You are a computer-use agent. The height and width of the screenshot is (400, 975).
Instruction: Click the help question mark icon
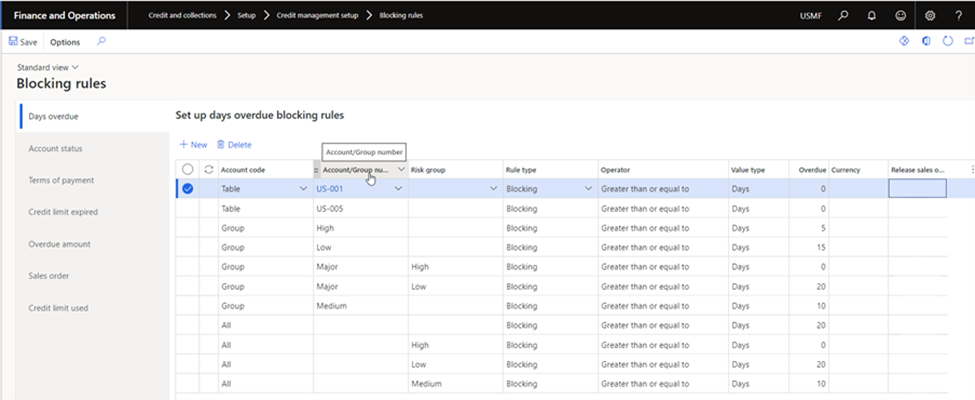point(958,16)
